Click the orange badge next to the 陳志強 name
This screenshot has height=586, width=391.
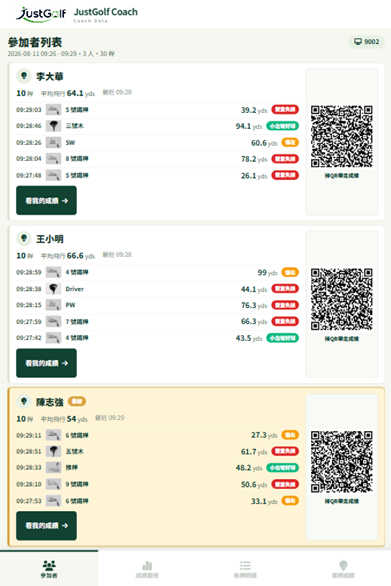click(x=77, y=401)
